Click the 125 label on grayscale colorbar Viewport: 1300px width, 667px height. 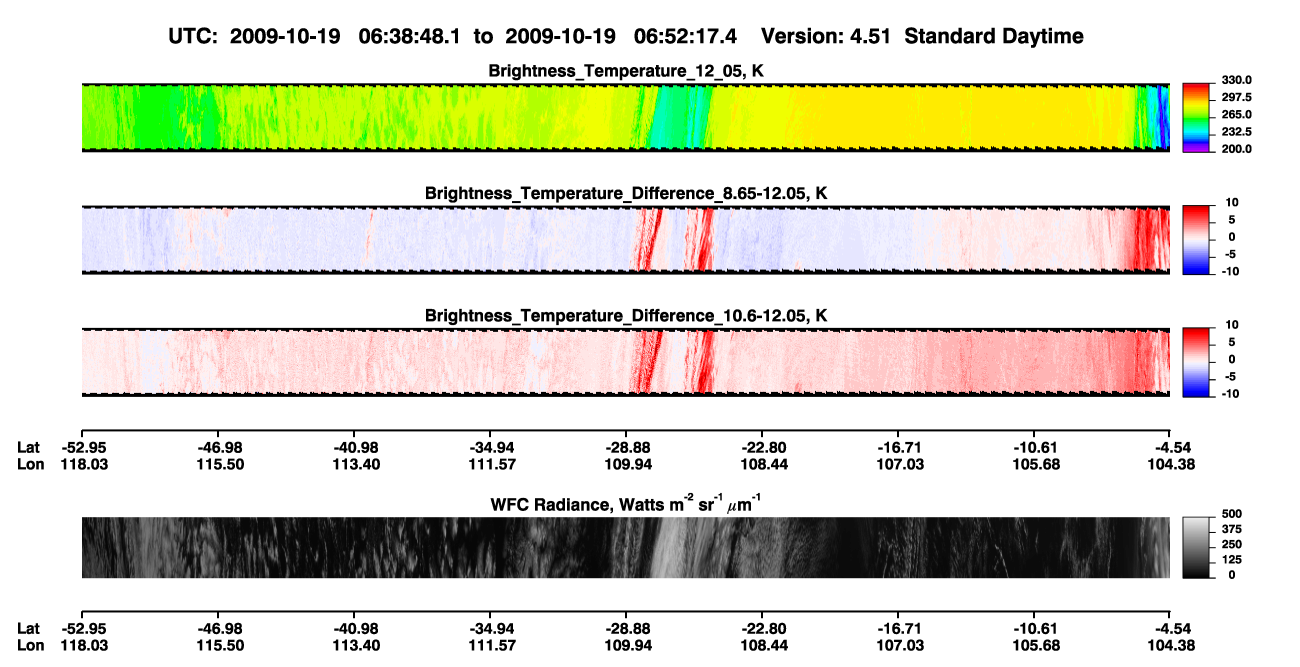(1232, 559)
